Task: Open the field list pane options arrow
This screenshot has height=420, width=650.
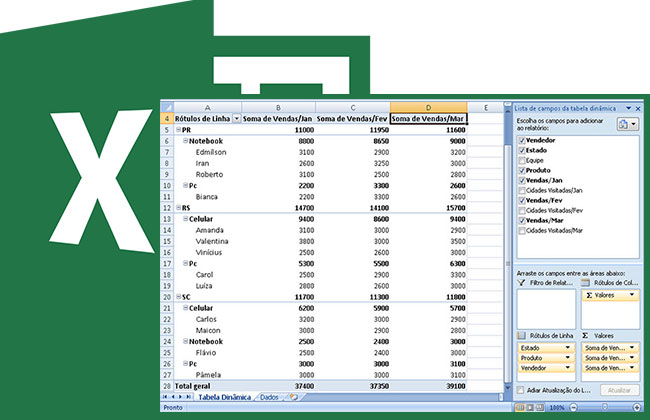Action: 628,108
